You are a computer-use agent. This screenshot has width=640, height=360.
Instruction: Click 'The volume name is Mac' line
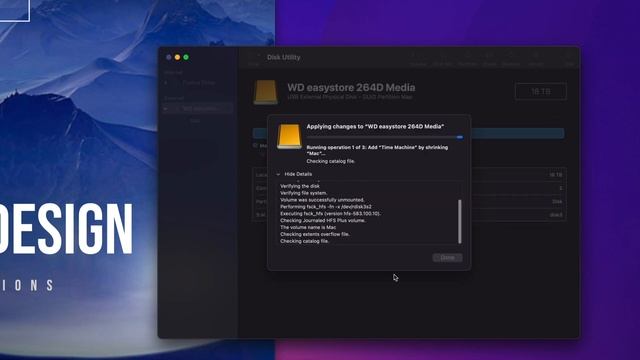pyautogui.click(x=308, y=227)
